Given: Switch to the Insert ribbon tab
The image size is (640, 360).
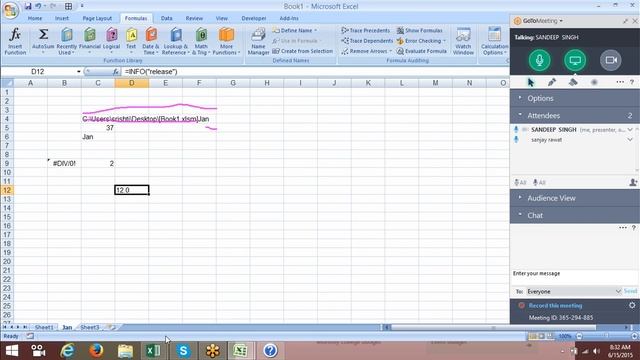Looking at the screenshot, I should pyautogui.click(x=62, y=18).
